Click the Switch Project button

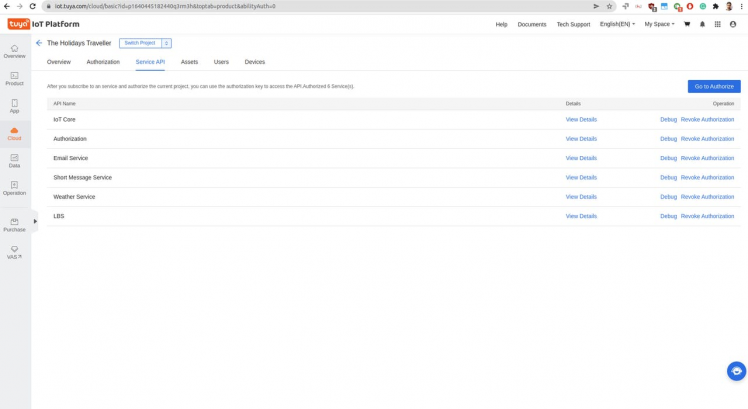tap(140, 43)
